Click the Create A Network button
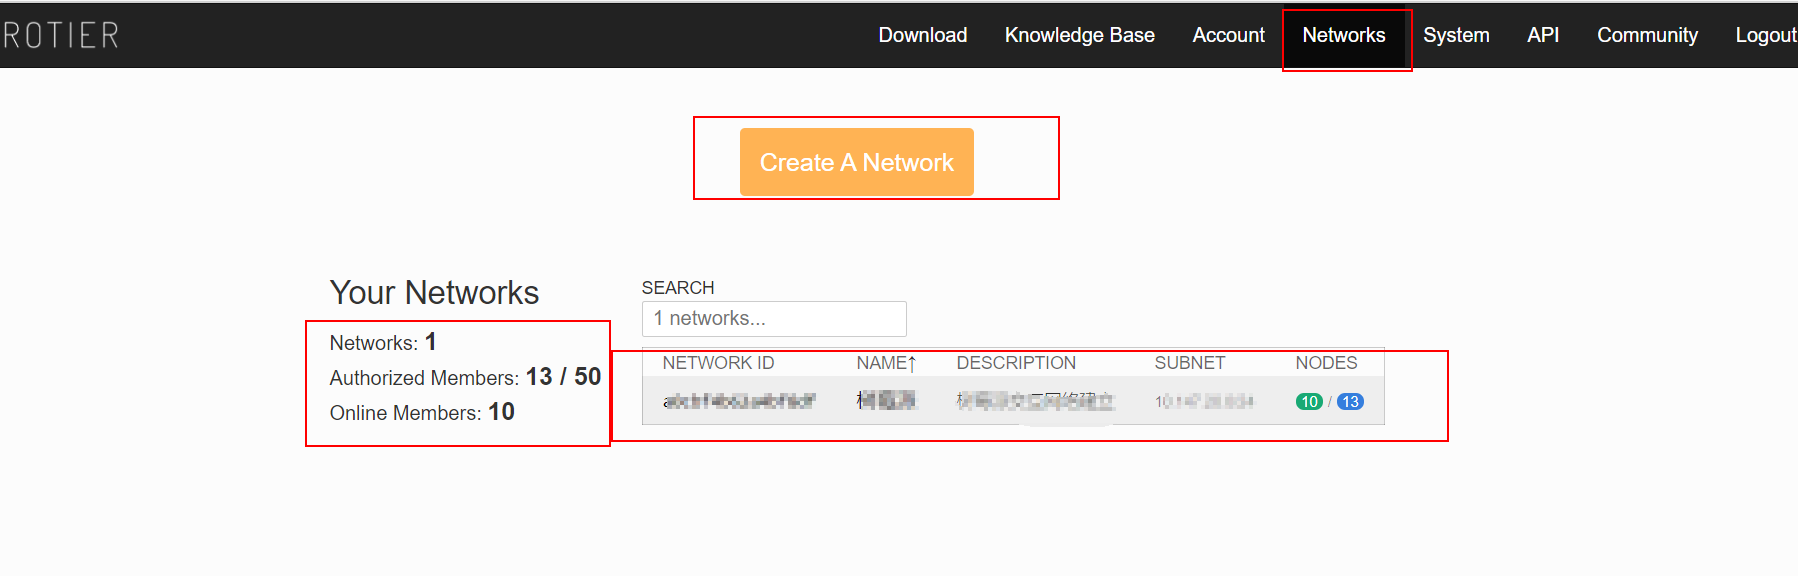 (857, 162)
